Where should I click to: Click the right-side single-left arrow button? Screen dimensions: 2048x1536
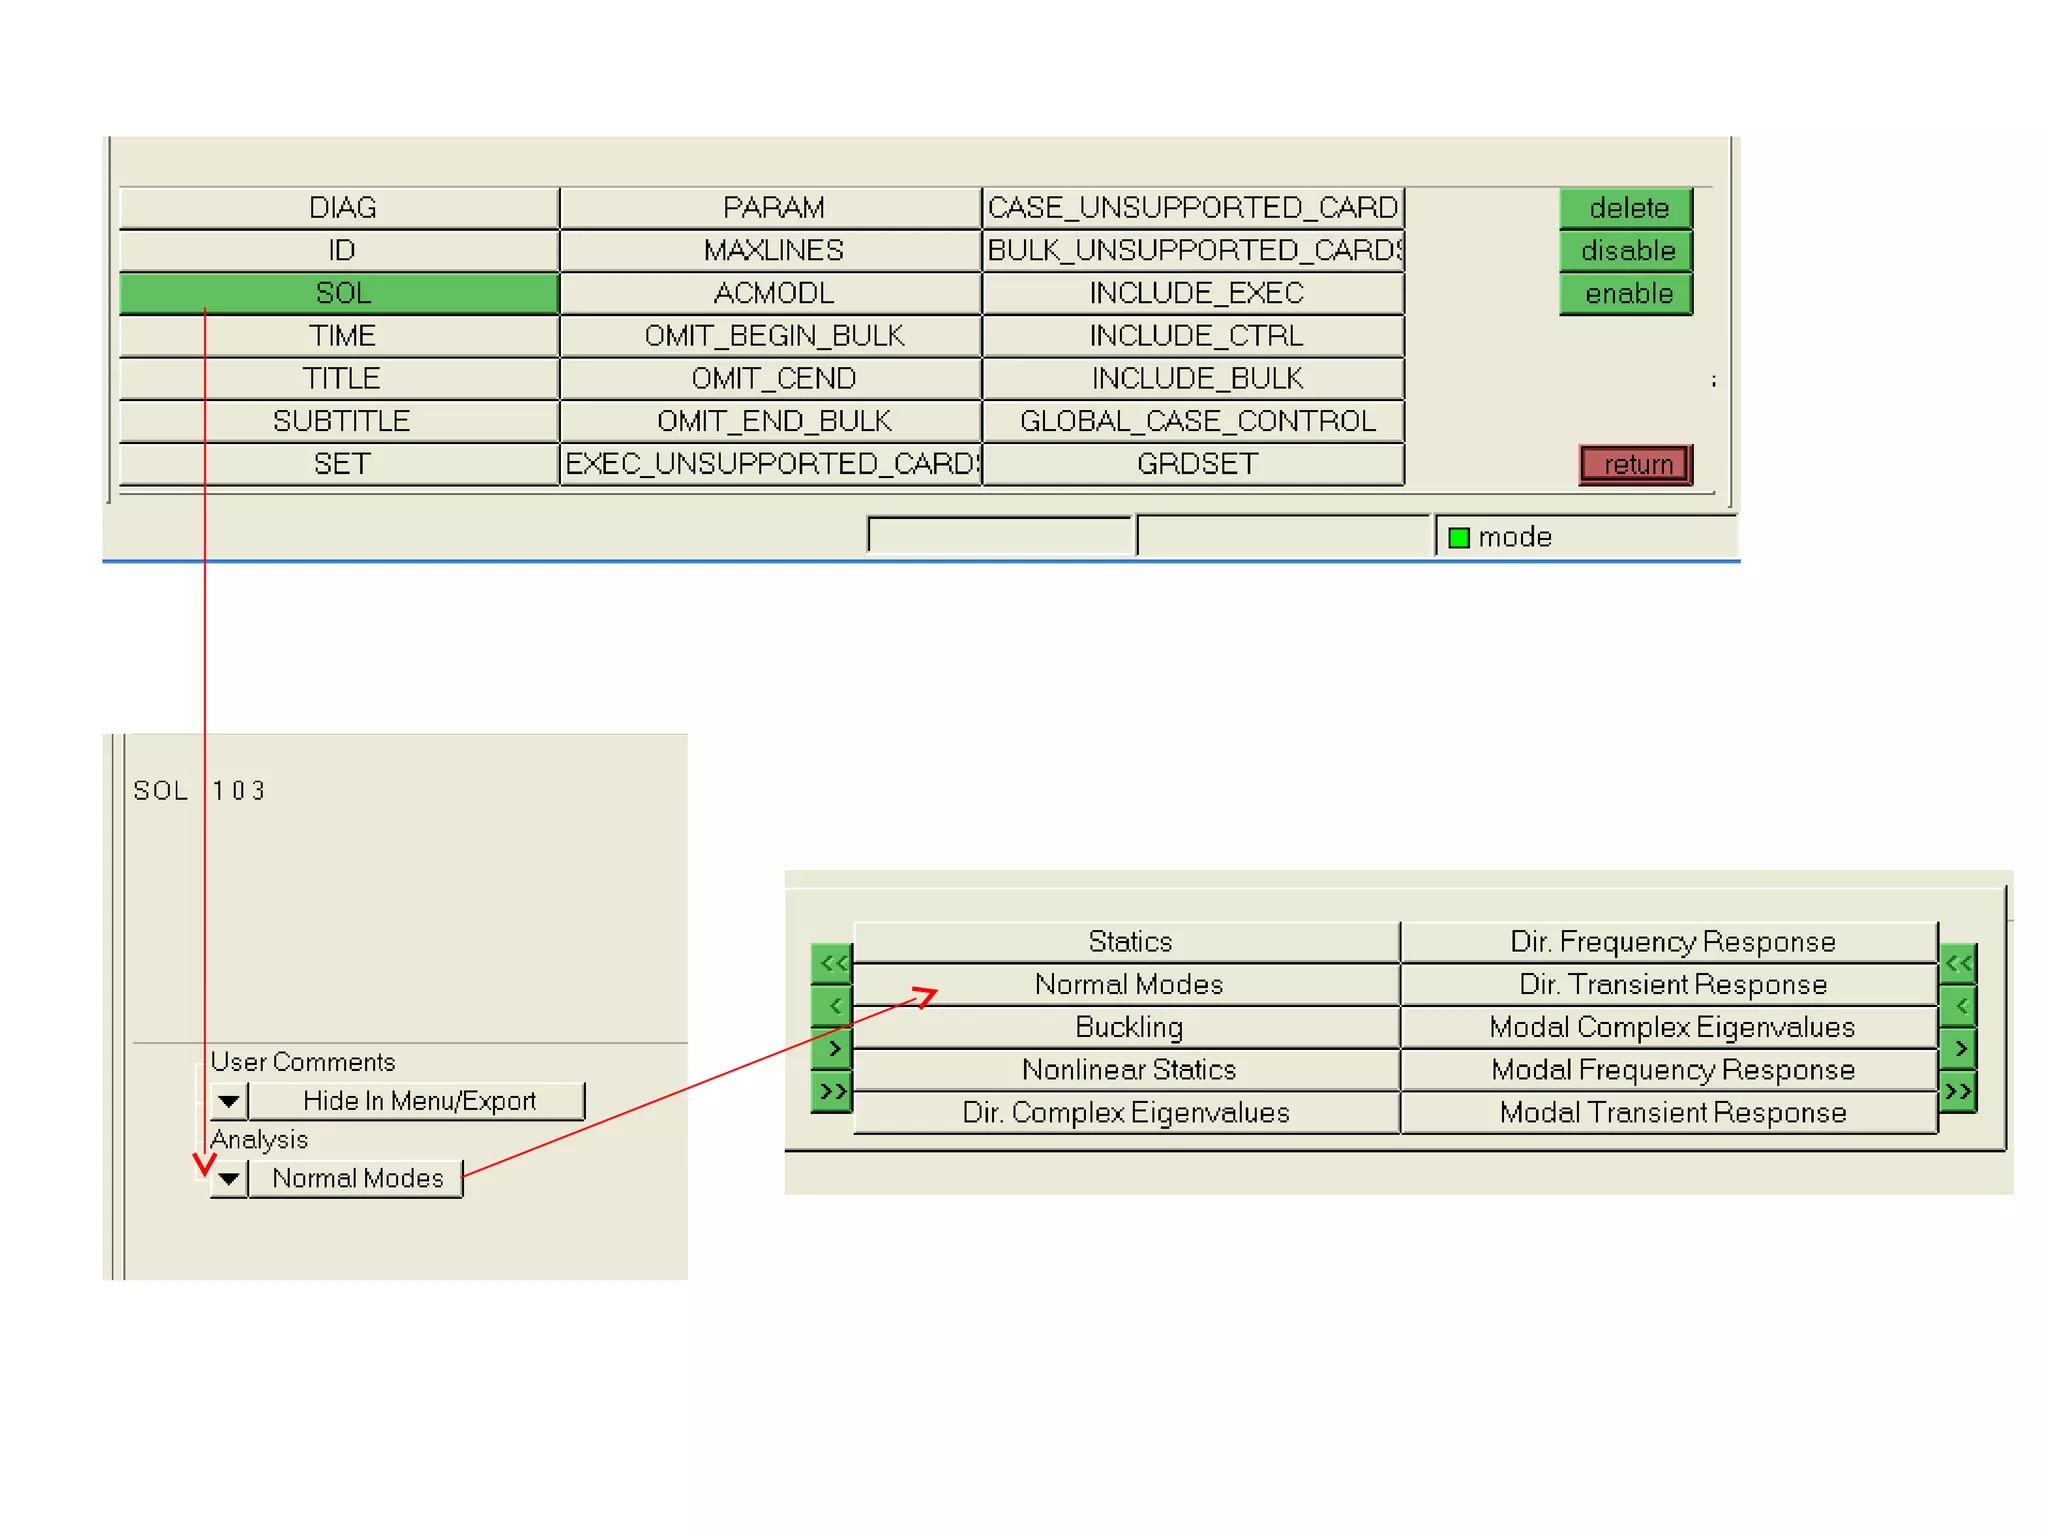pyautogui.click(x=1958, y=1006)
